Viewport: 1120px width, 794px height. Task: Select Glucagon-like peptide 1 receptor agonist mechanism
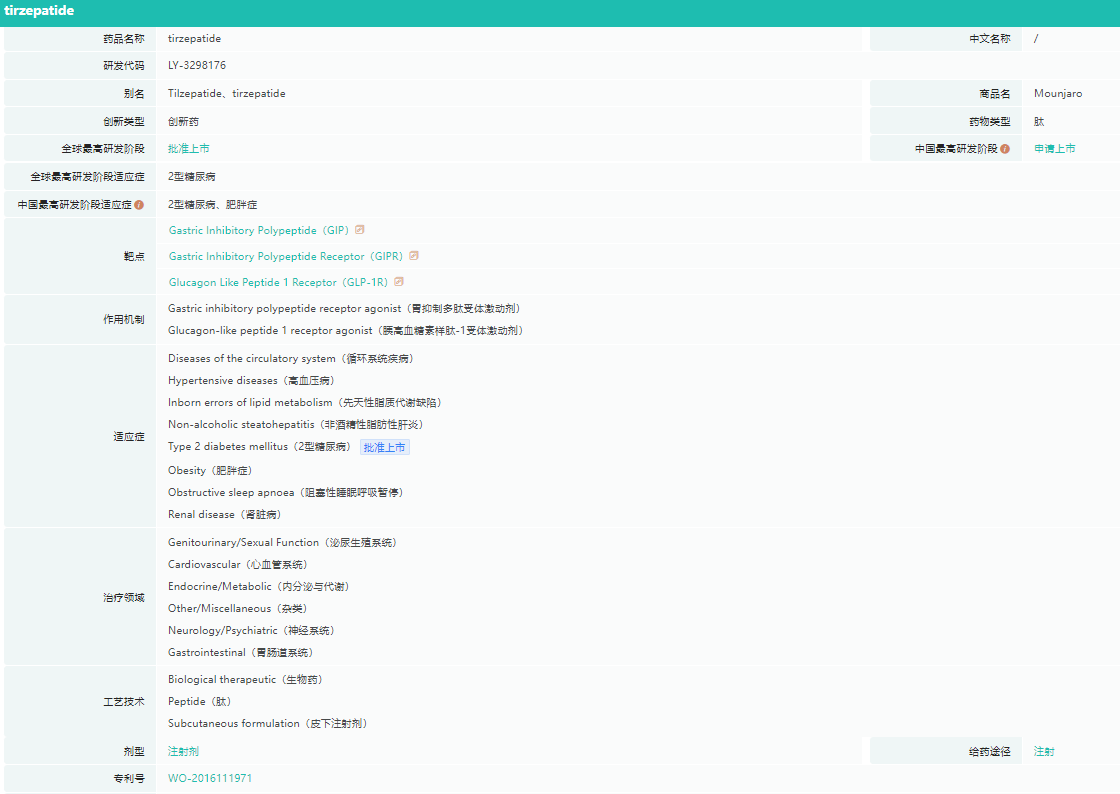pyautogui.click(x=346, y=331)
